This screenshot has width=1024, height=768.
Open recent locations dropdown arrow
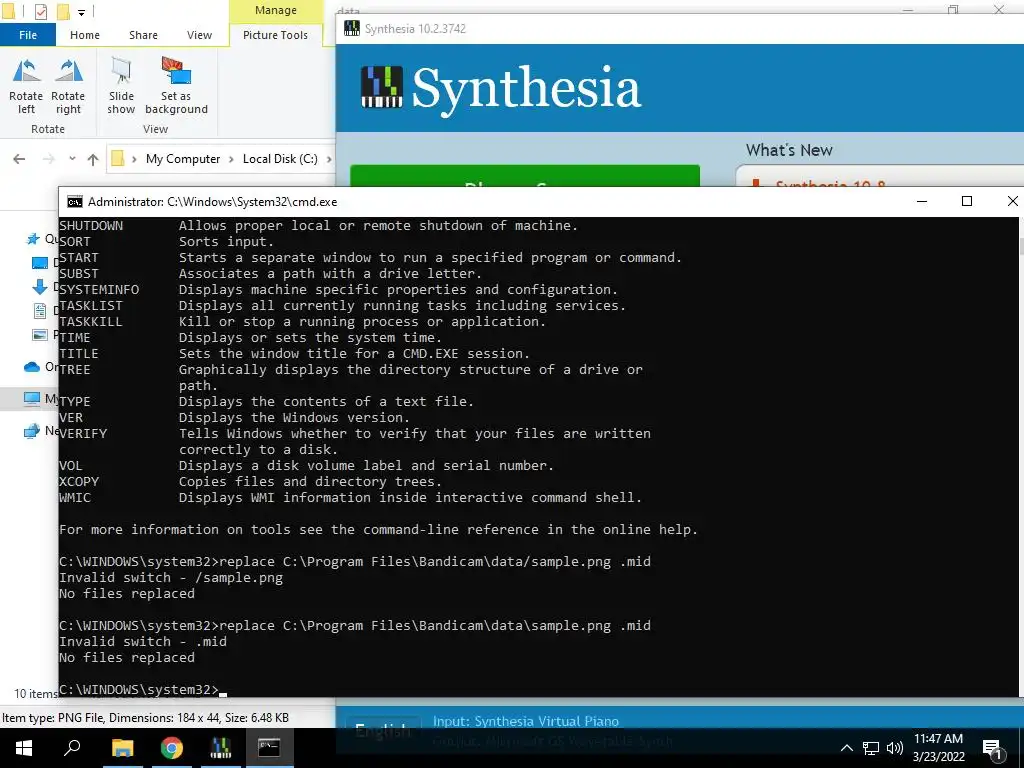[x=72, y=159]
